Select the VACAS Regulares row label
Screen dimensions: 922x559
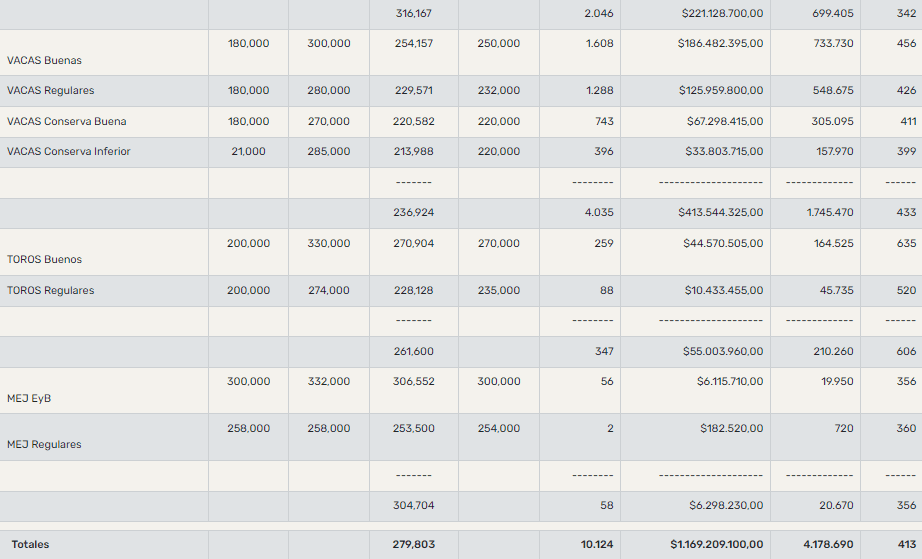click(x=51, y=91)
